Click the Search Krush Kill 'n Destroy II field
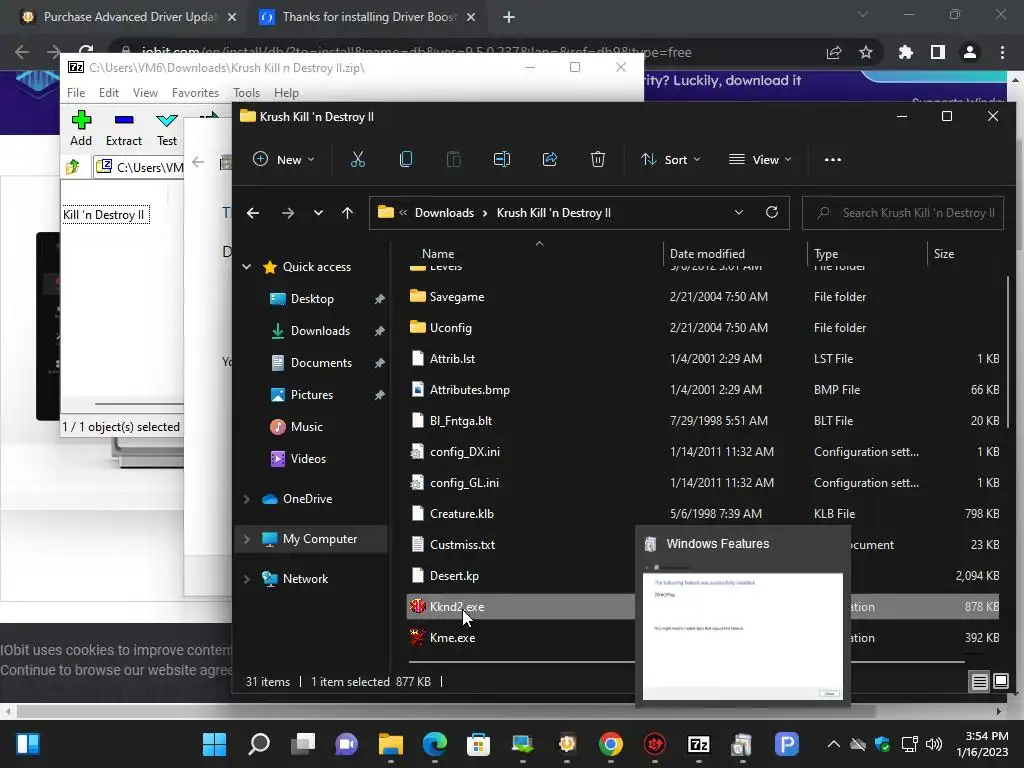1024x768 pixels. 903,213
